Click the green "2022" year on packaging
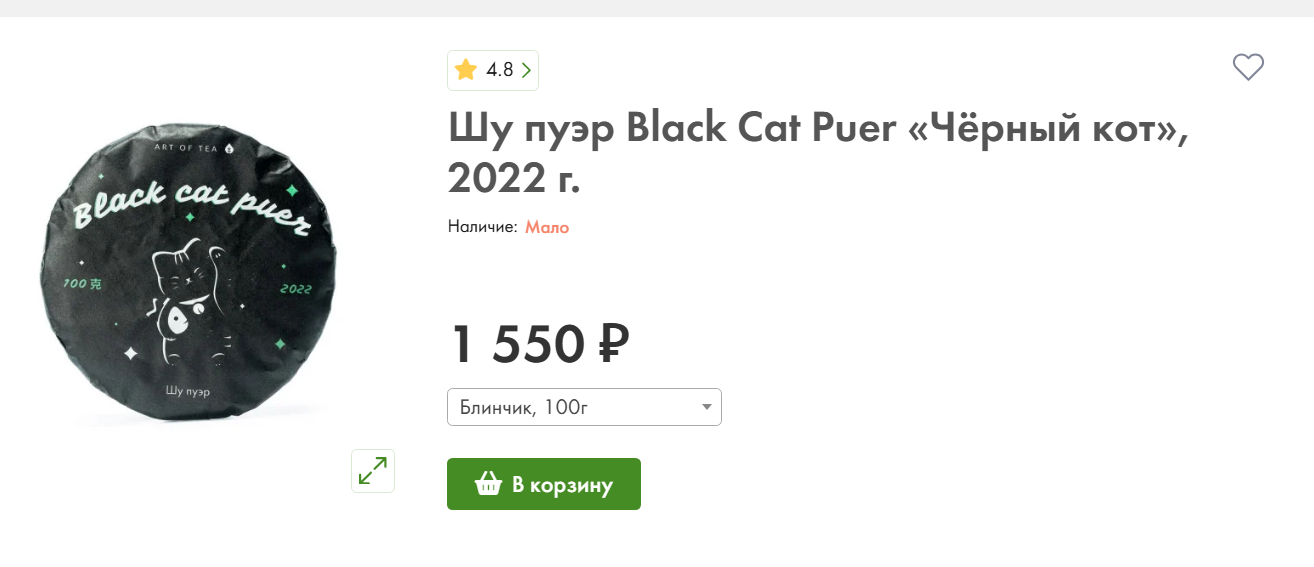Screen dimensions: 1314x567 [297, 289]
